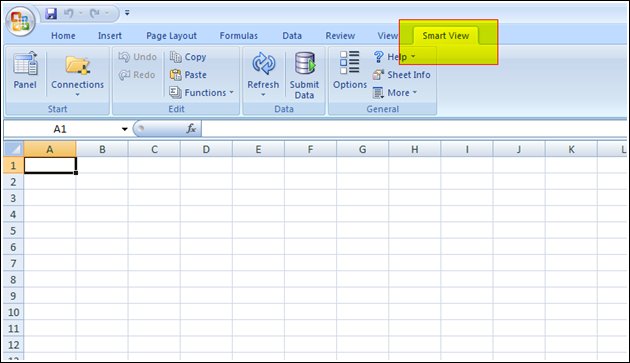Click the insert function fx button
The width and height of the screenshot is (630, 363).
[191, 129]
